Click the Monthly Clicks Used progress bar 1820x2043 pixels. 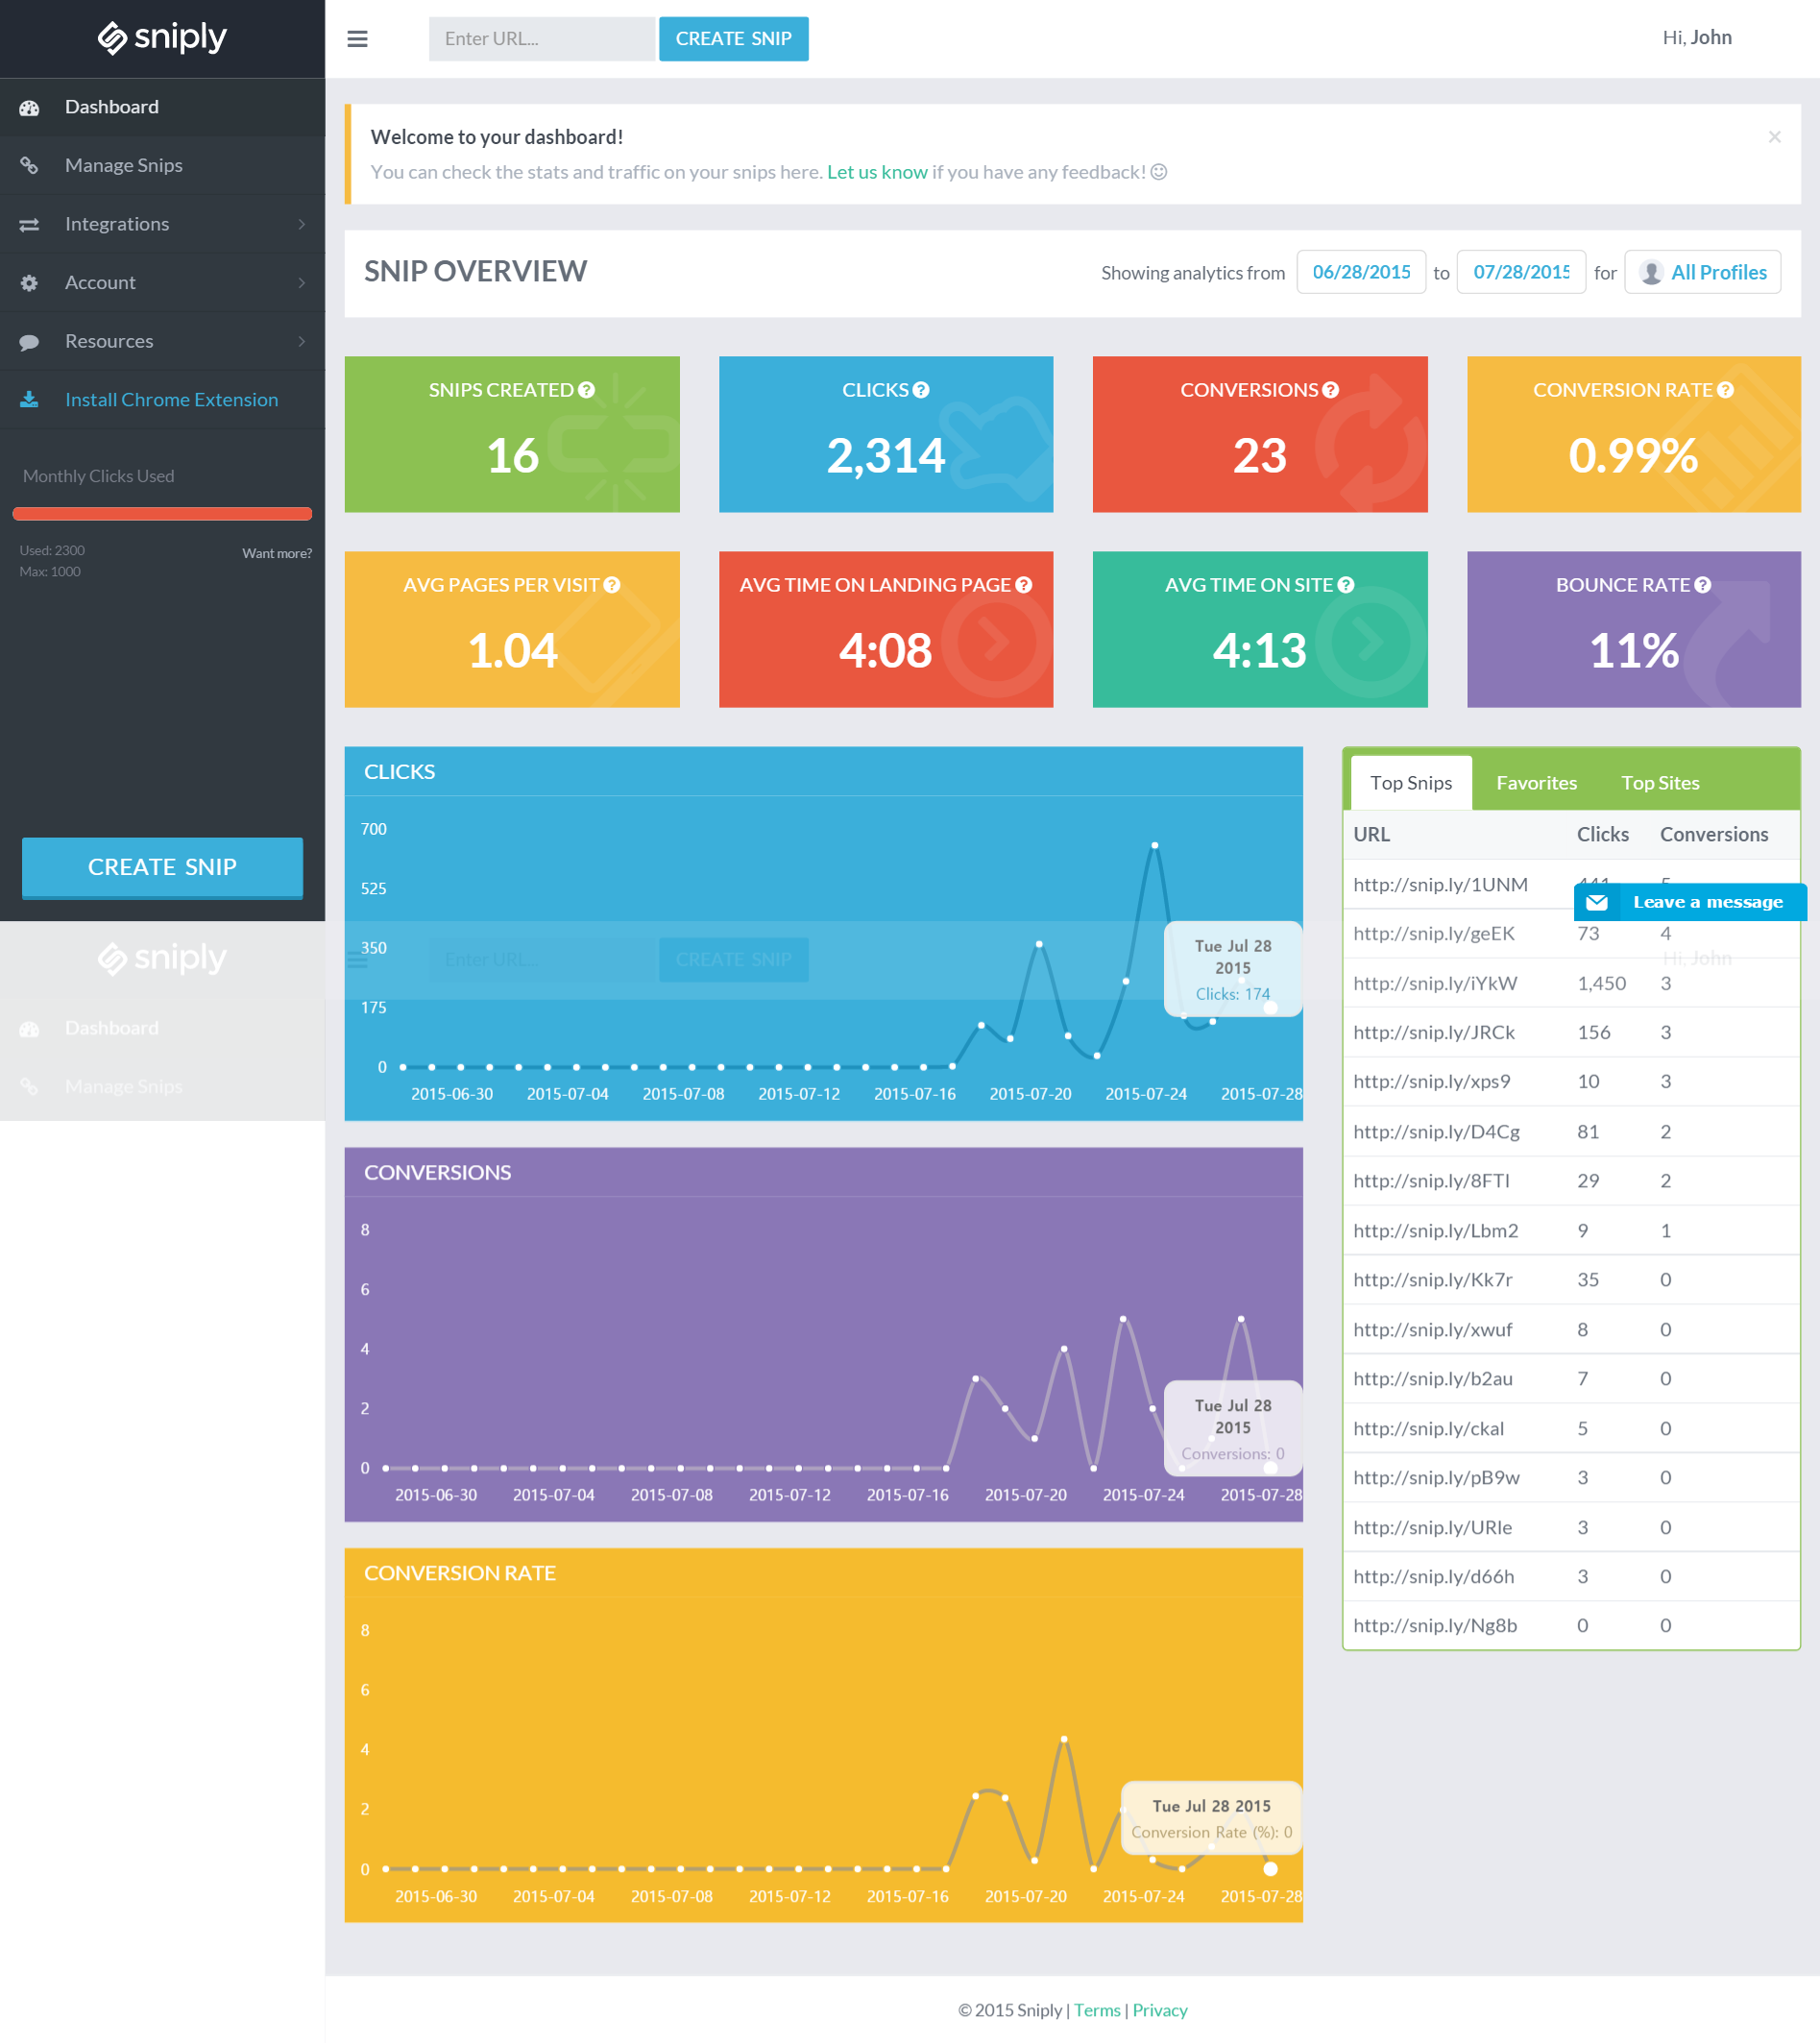162,514
